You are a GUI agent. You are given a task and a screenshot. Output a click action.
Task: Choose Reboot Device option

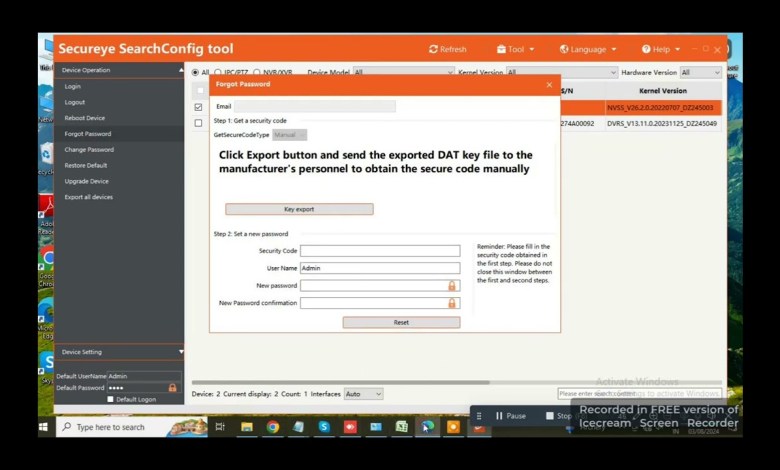tap(85, 118)
